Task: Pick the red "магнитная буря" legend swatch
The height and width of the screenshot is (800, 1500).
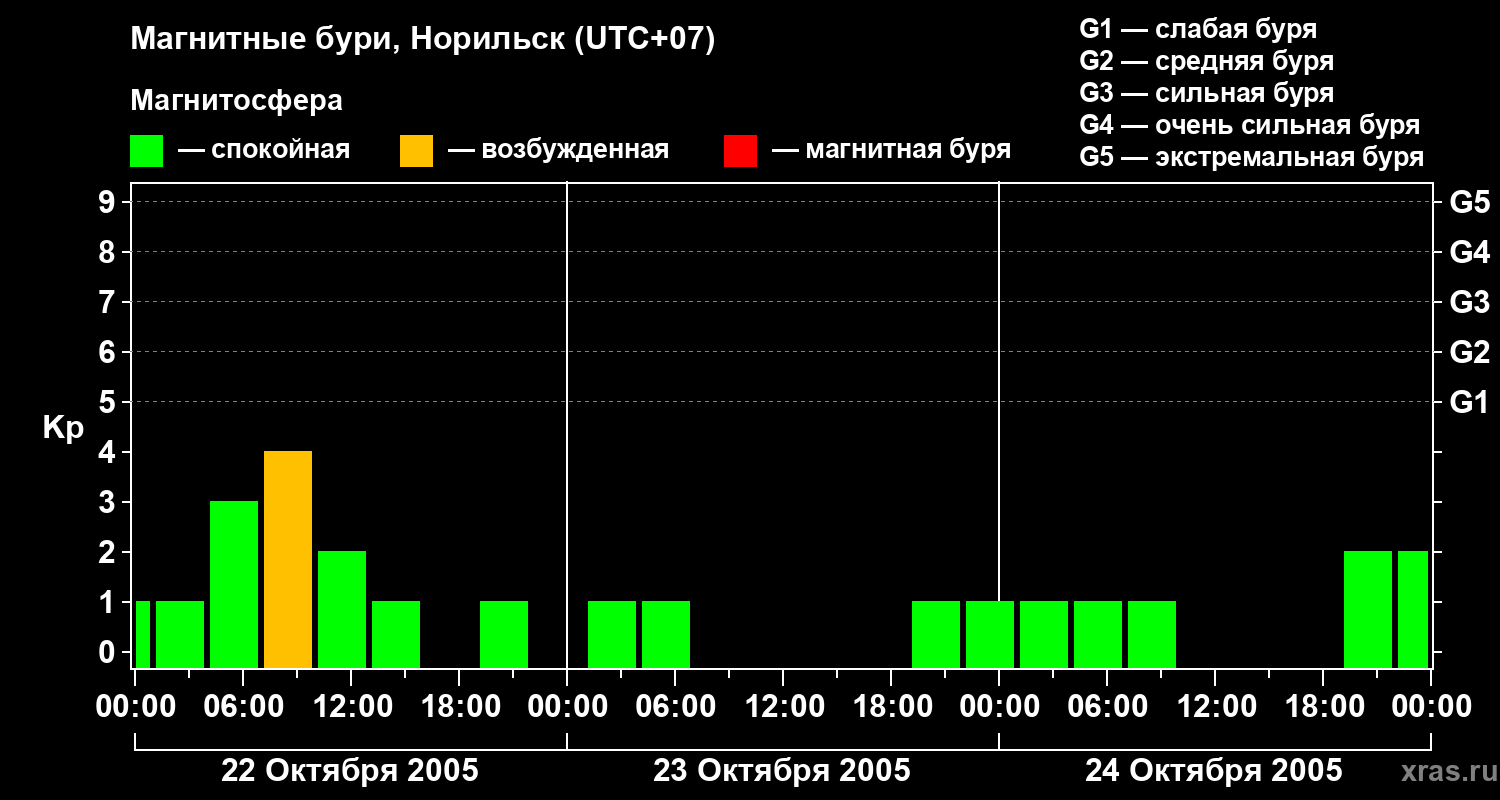Action: click(740, 151)
